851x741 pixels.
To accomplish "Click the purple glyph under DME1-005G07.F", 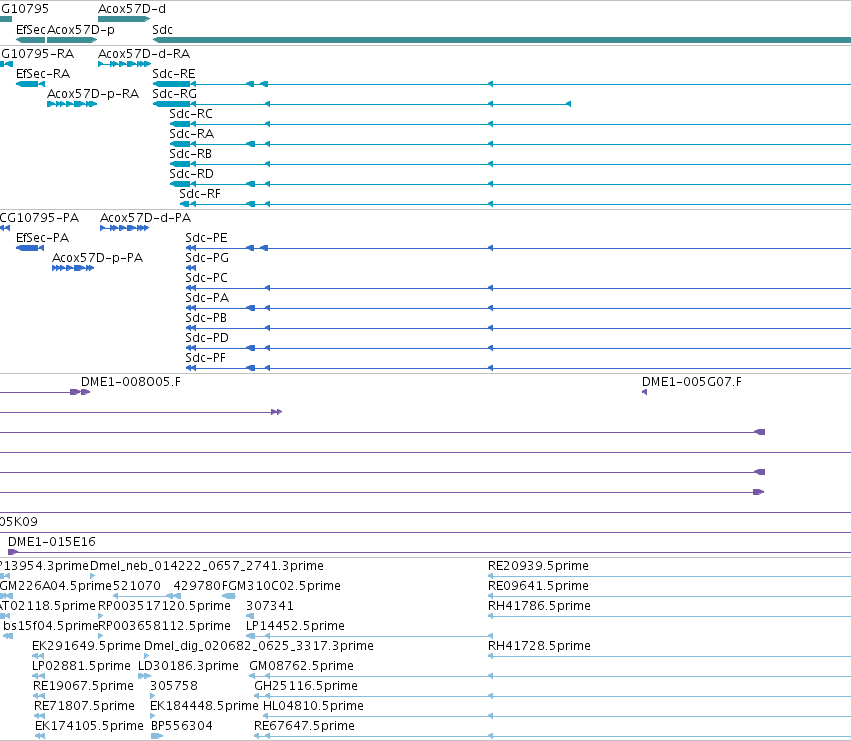I will (644, 392).
